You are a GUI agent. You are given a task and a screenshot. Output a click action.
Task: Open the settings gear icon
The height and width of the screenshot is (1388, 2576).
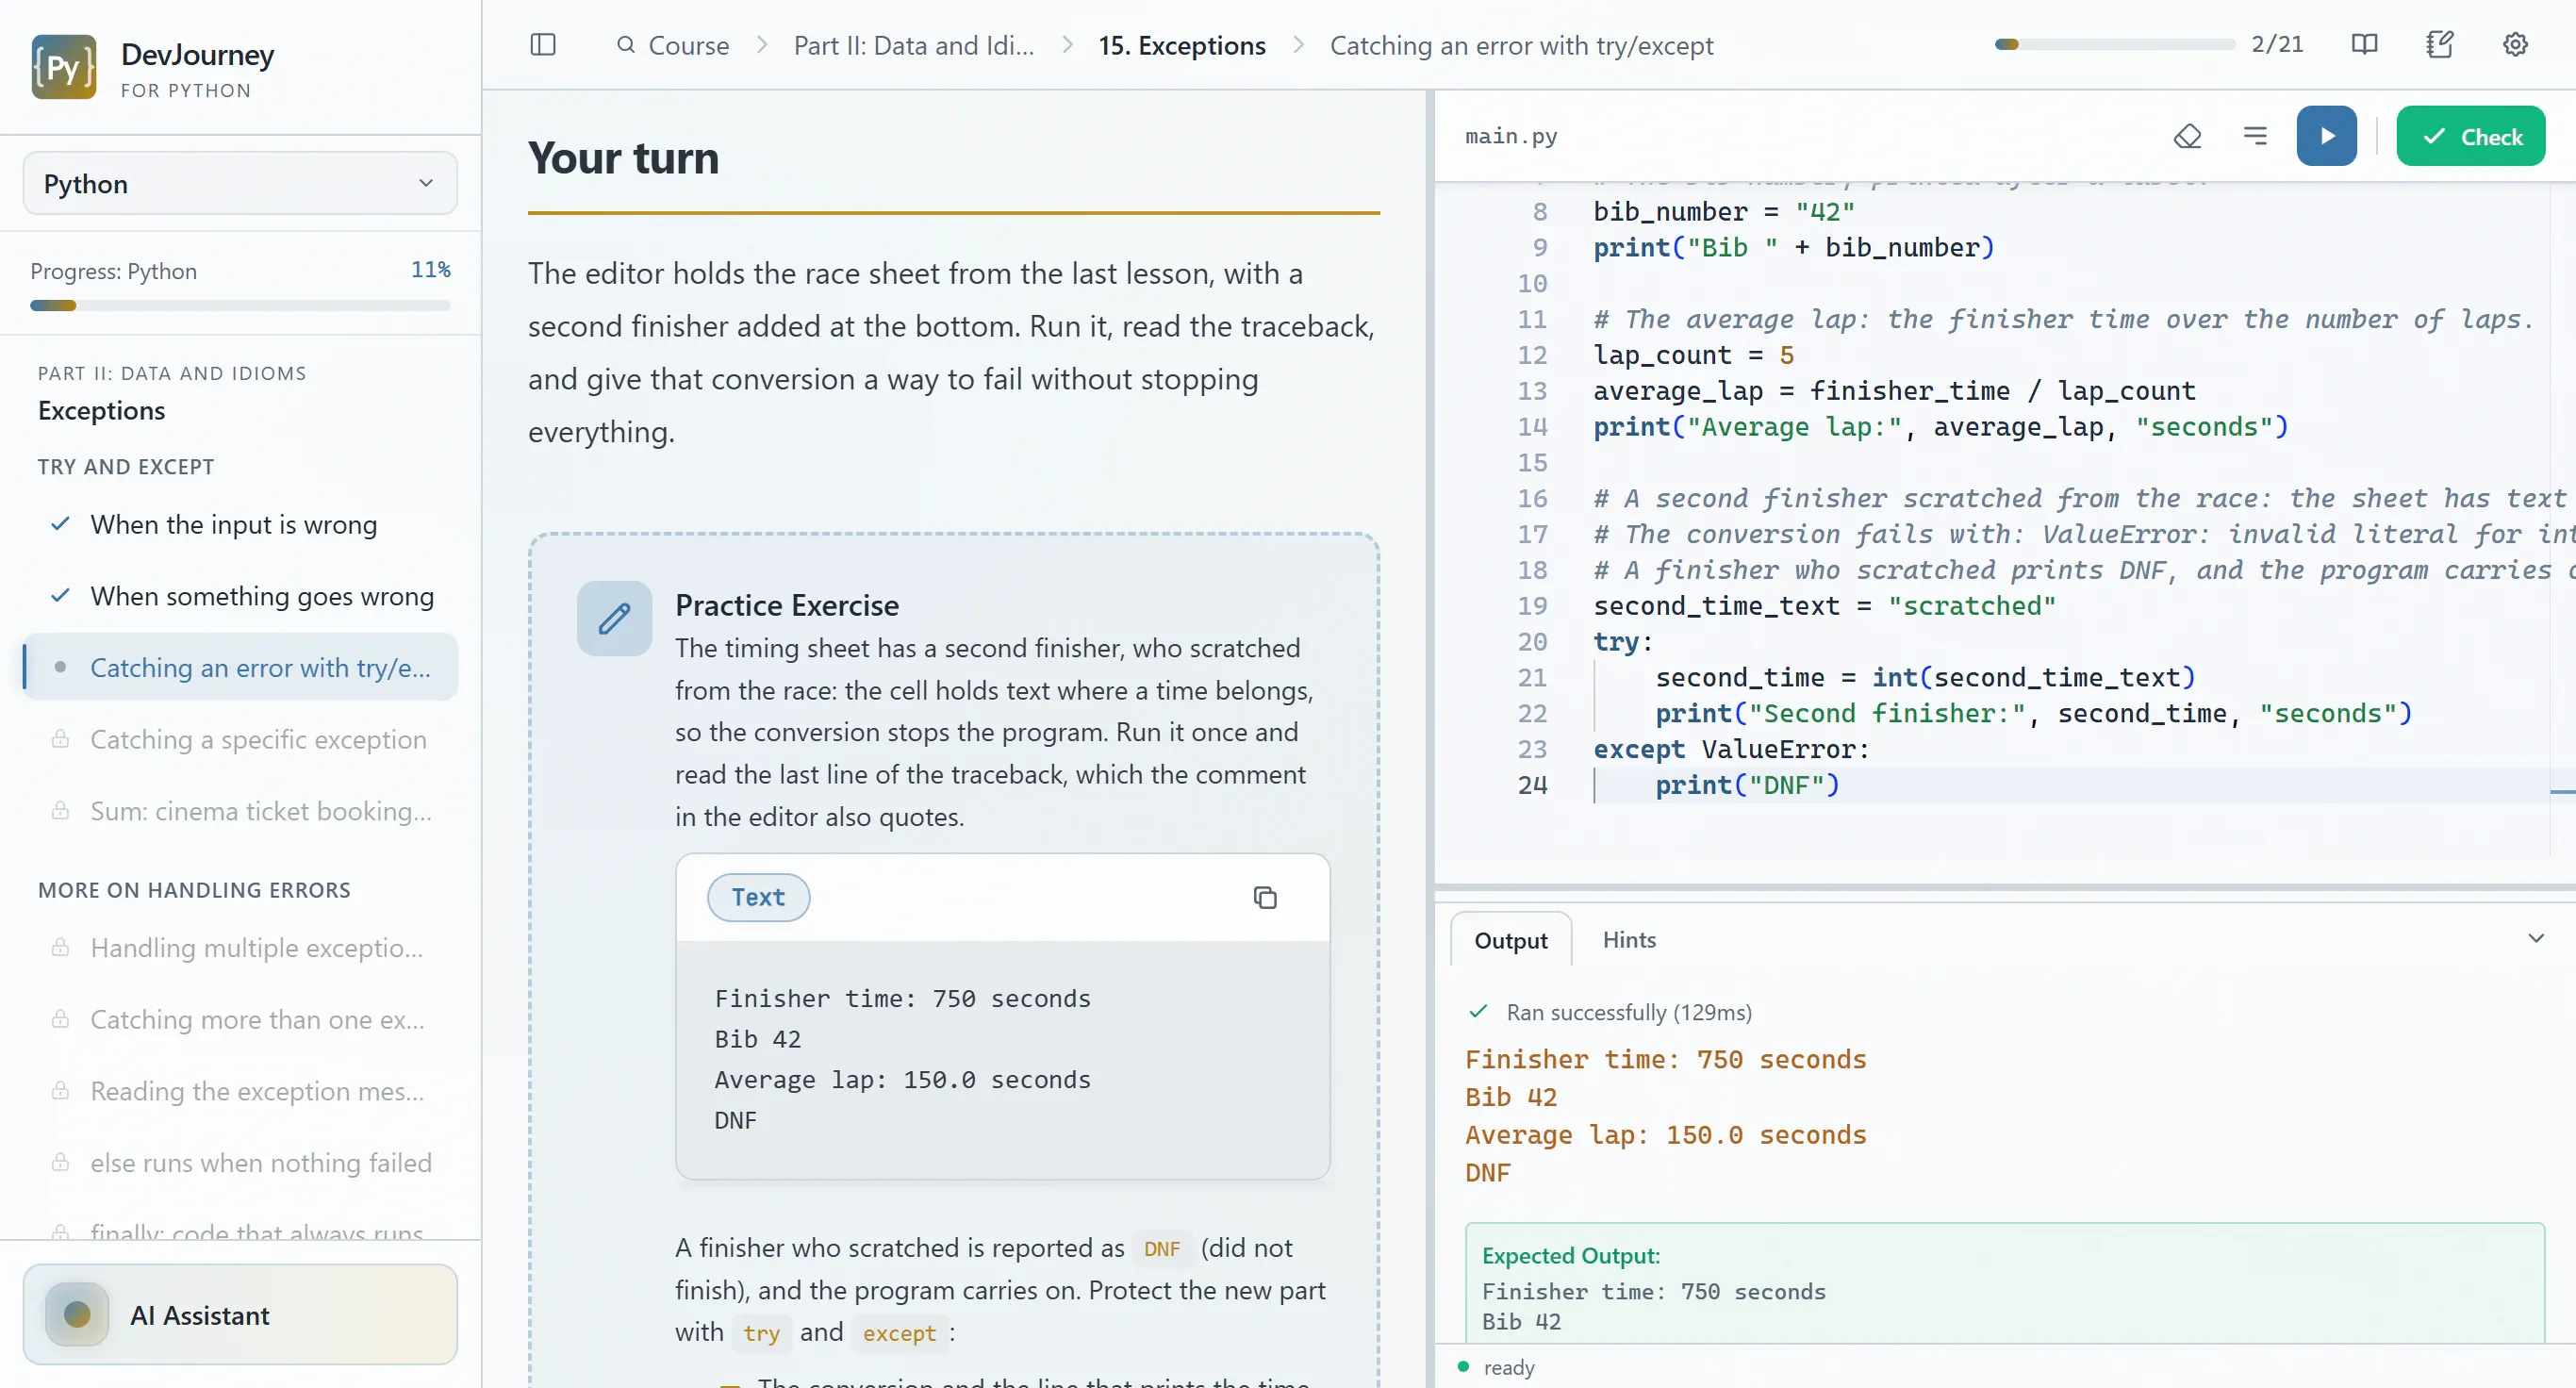pos(2515,45)
